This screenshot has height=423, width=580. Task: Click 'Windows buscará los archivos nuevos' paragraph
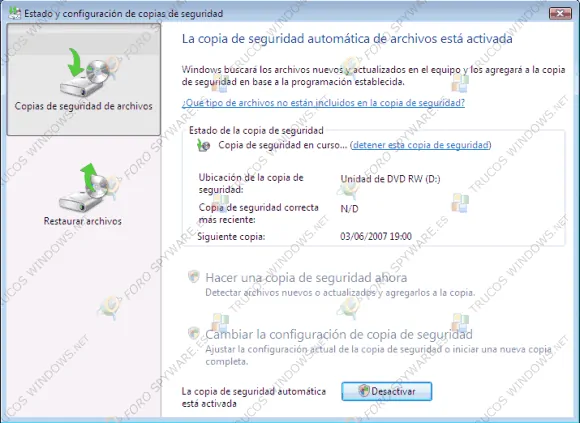(x=373, y=76)
